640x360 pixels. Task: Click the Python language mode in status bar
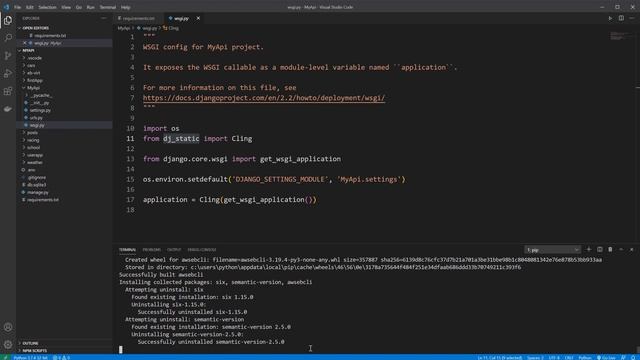tap(585, 358)
